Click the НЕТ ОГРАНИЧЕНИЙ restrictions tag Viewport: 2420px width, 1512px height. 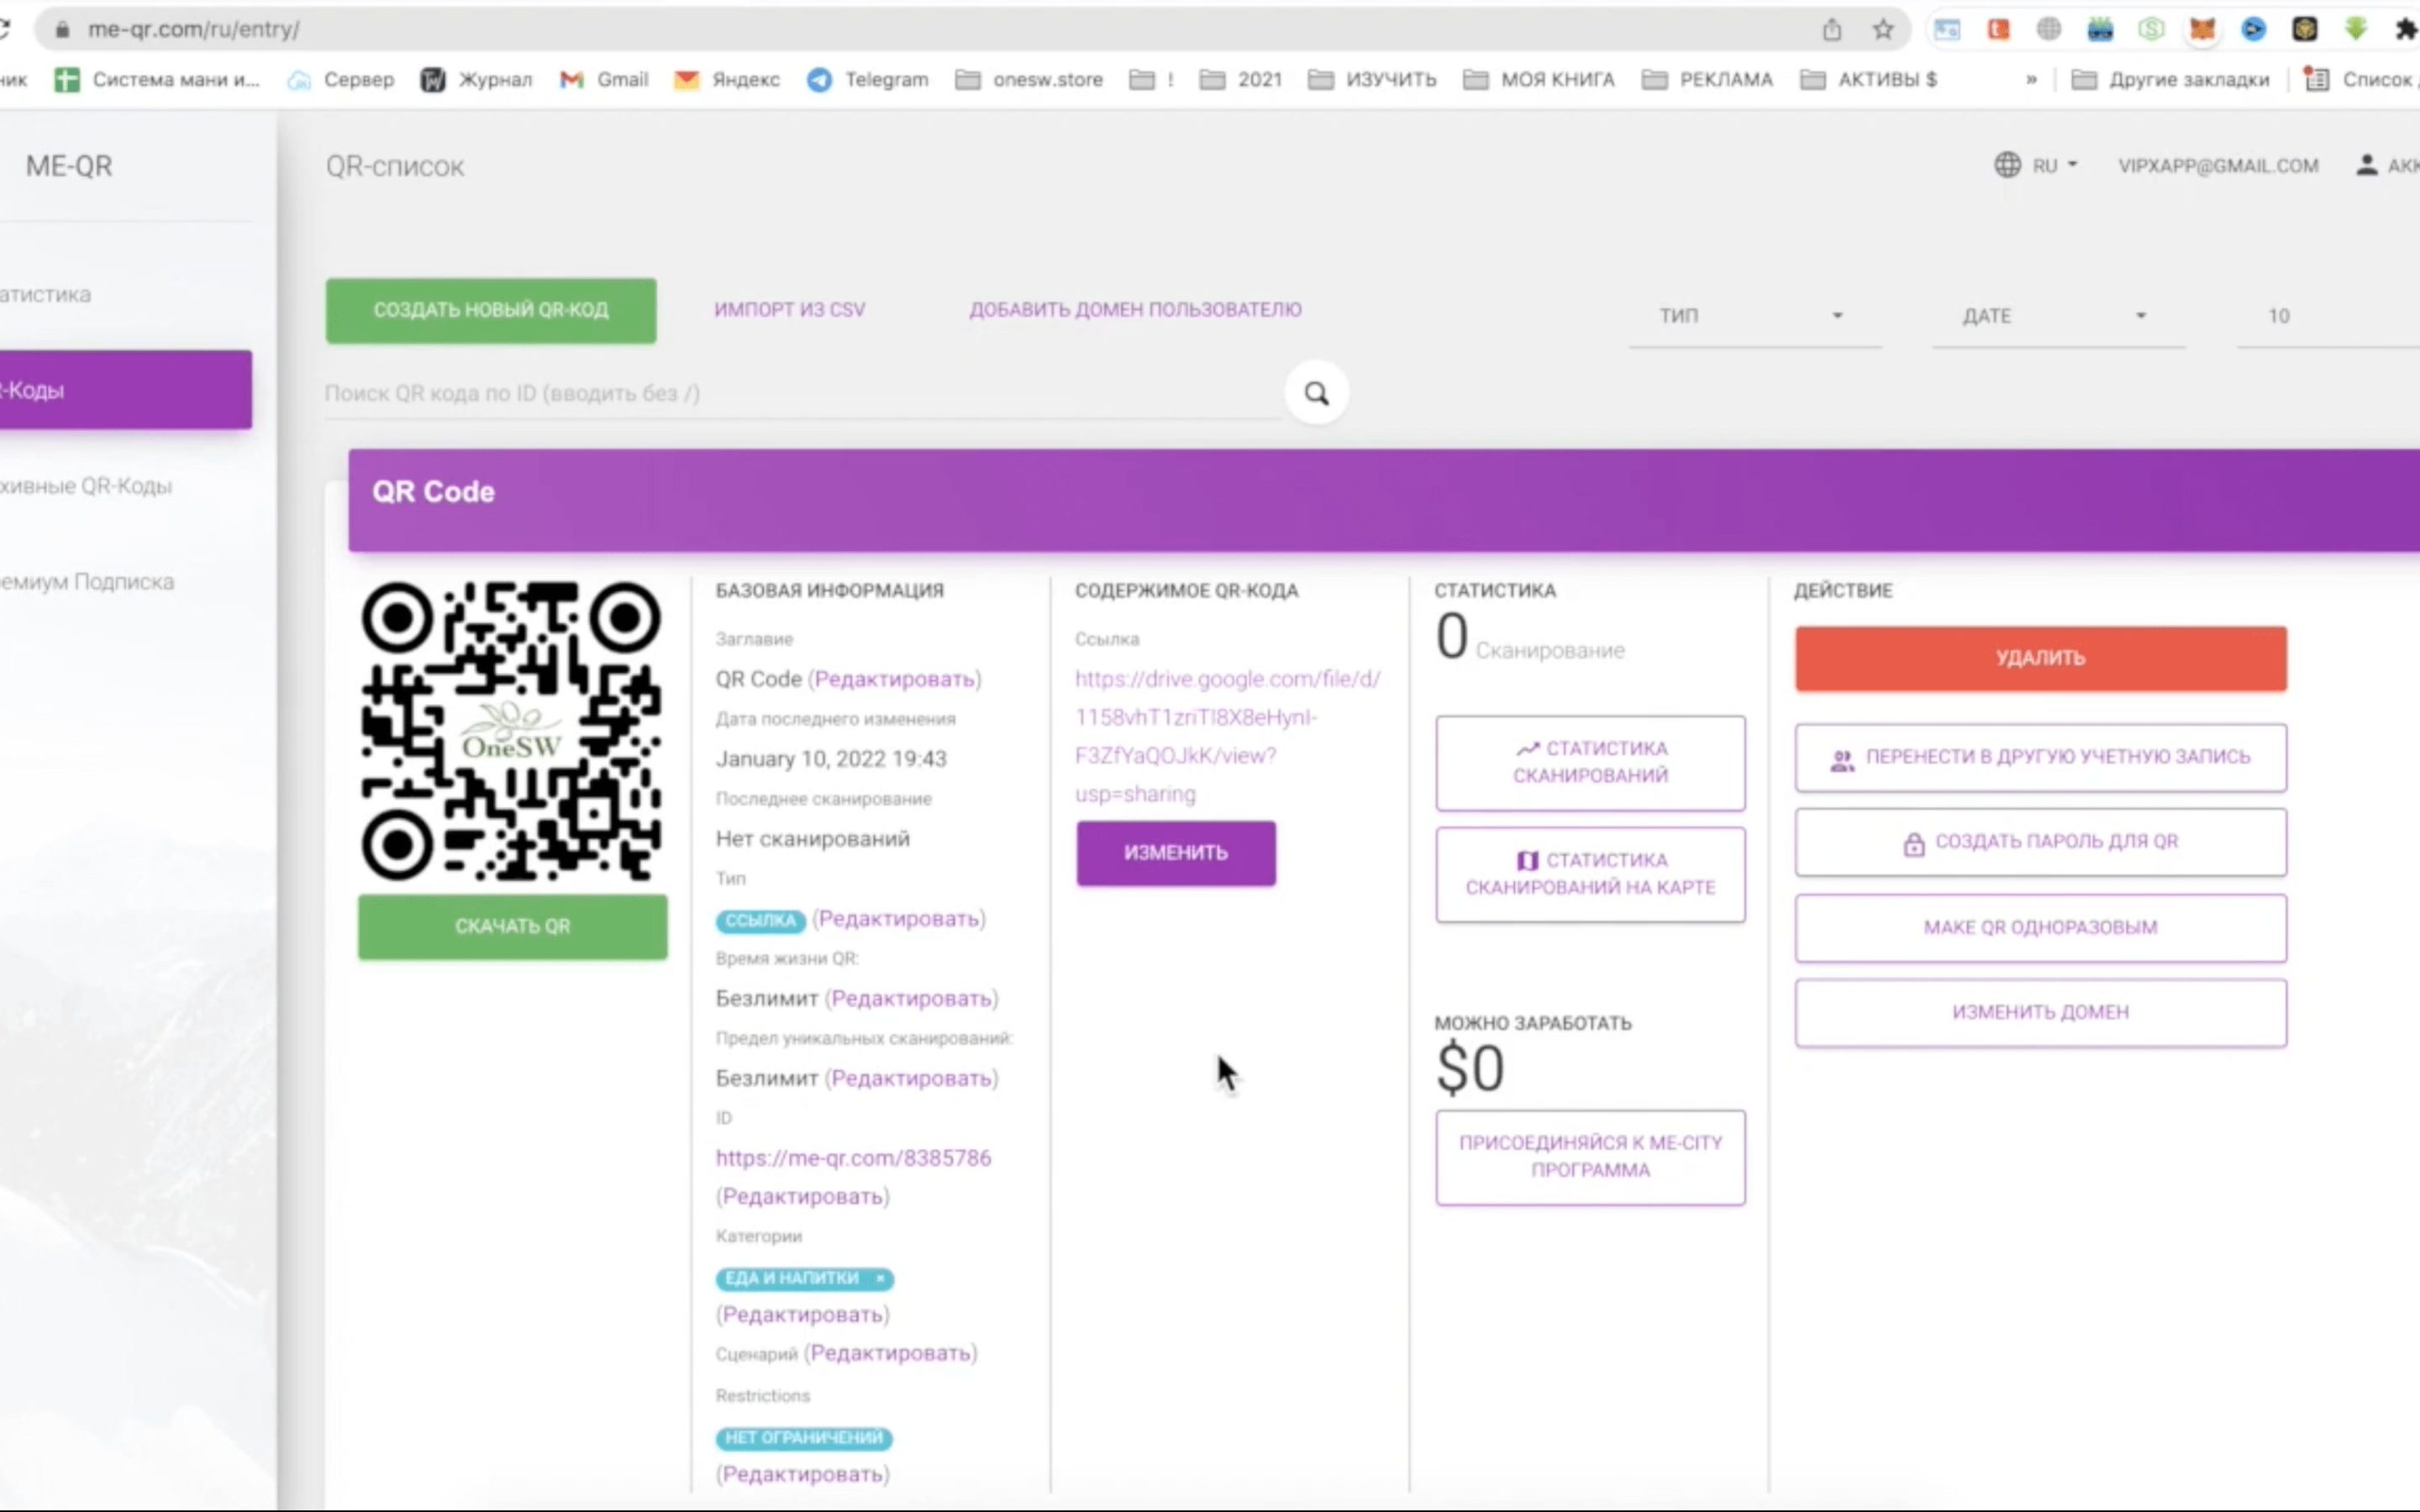click(x=803, y=1438)
